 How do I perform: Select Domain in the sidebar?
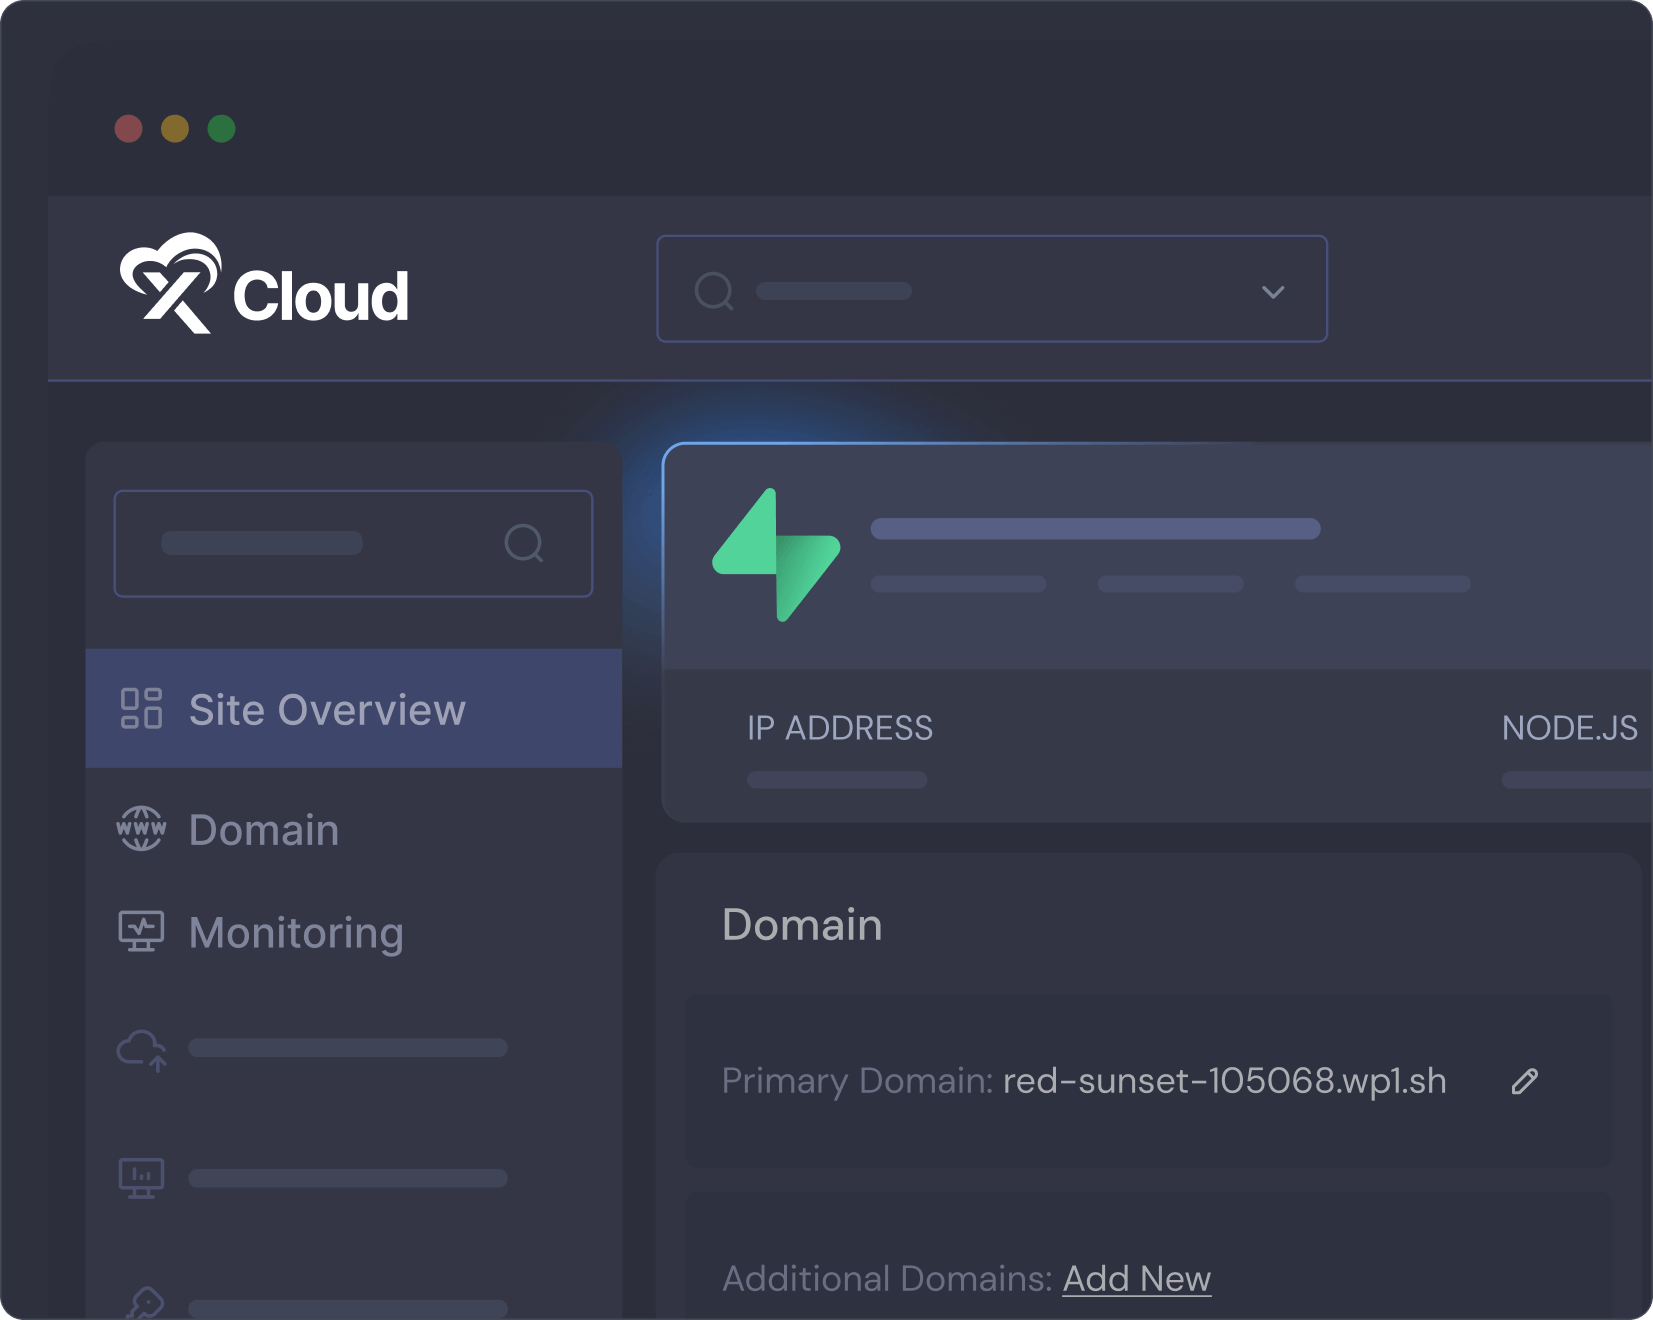click(x=264, y=830)
